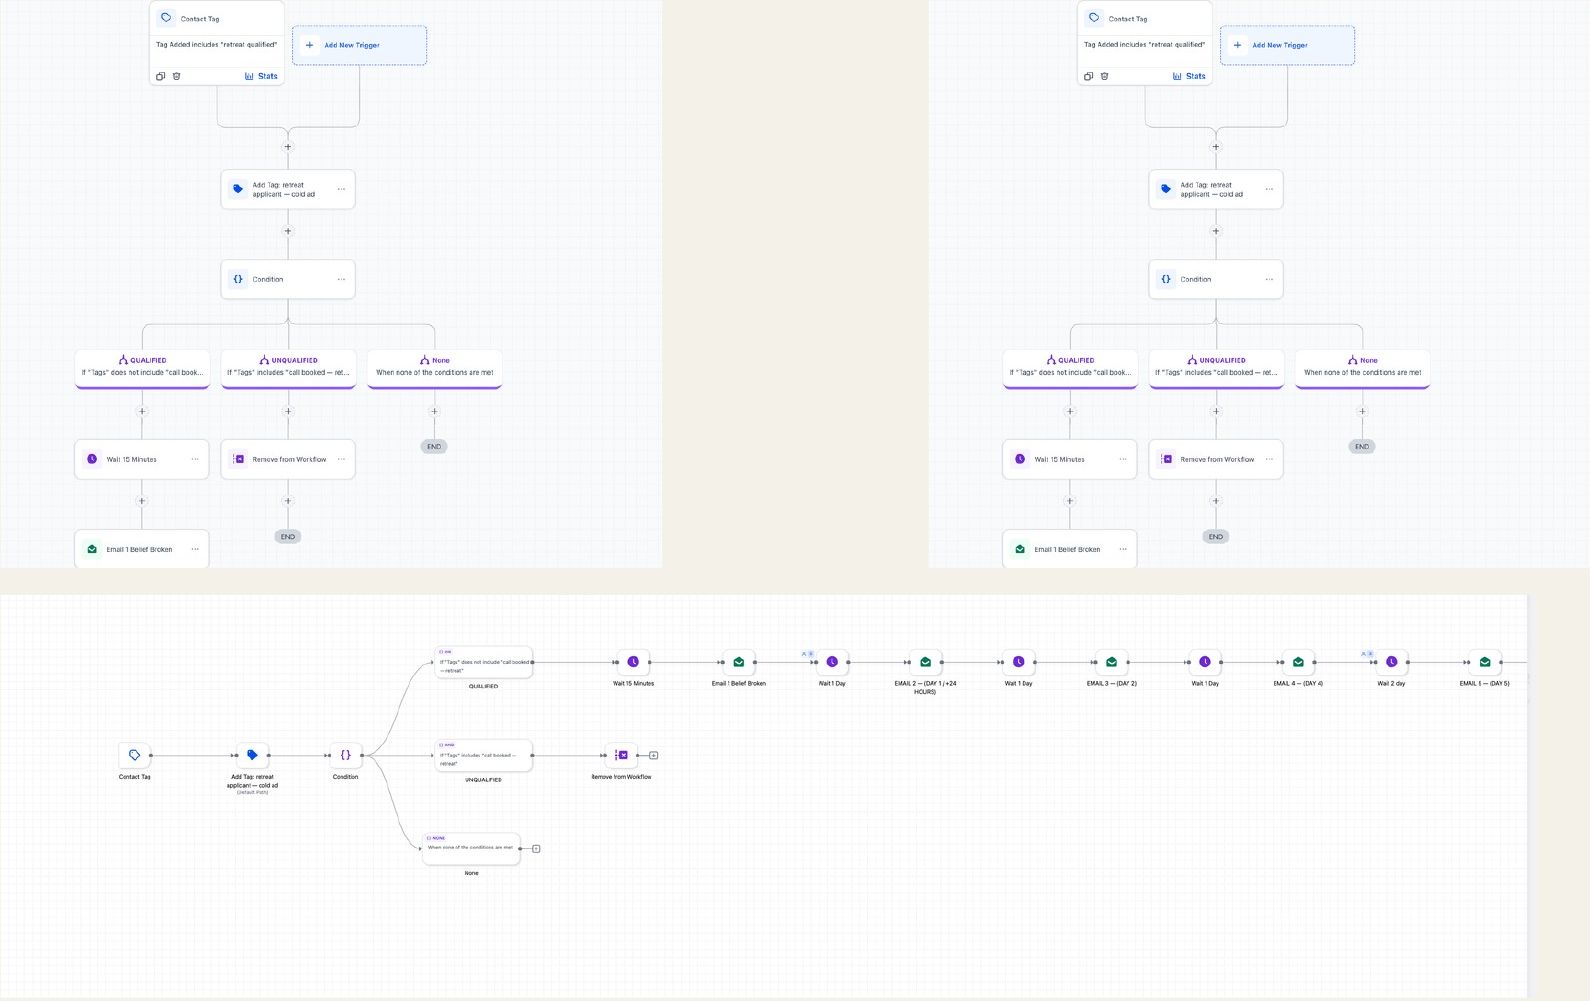Click Email 1 Belief Broken icon in left canvas
The width and height of the screenshot is (1590, 1001).
point(92,549)
